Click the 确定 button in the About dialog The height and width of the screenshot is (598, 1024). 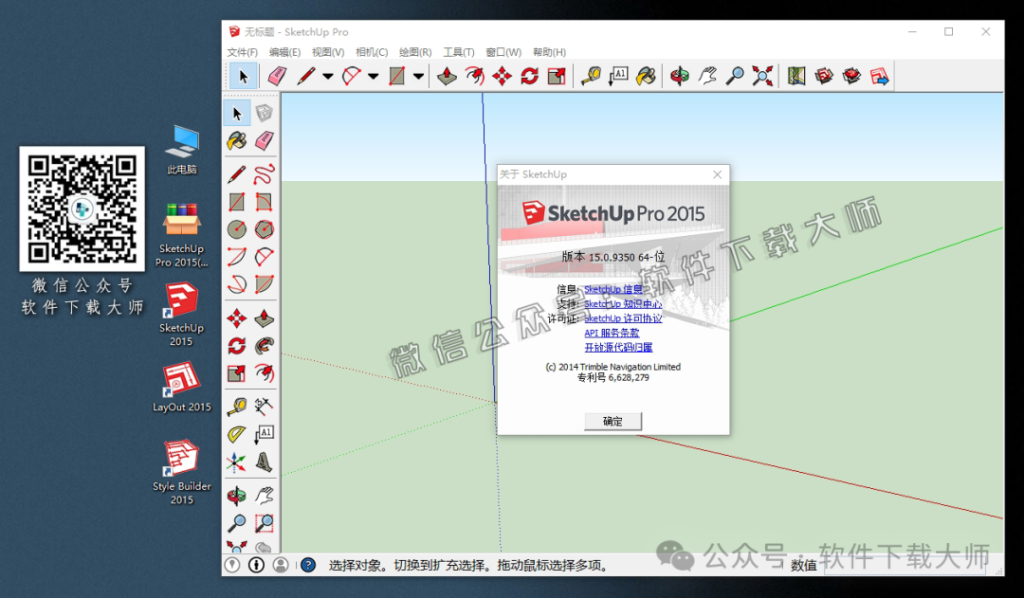[x=612, y=421]
